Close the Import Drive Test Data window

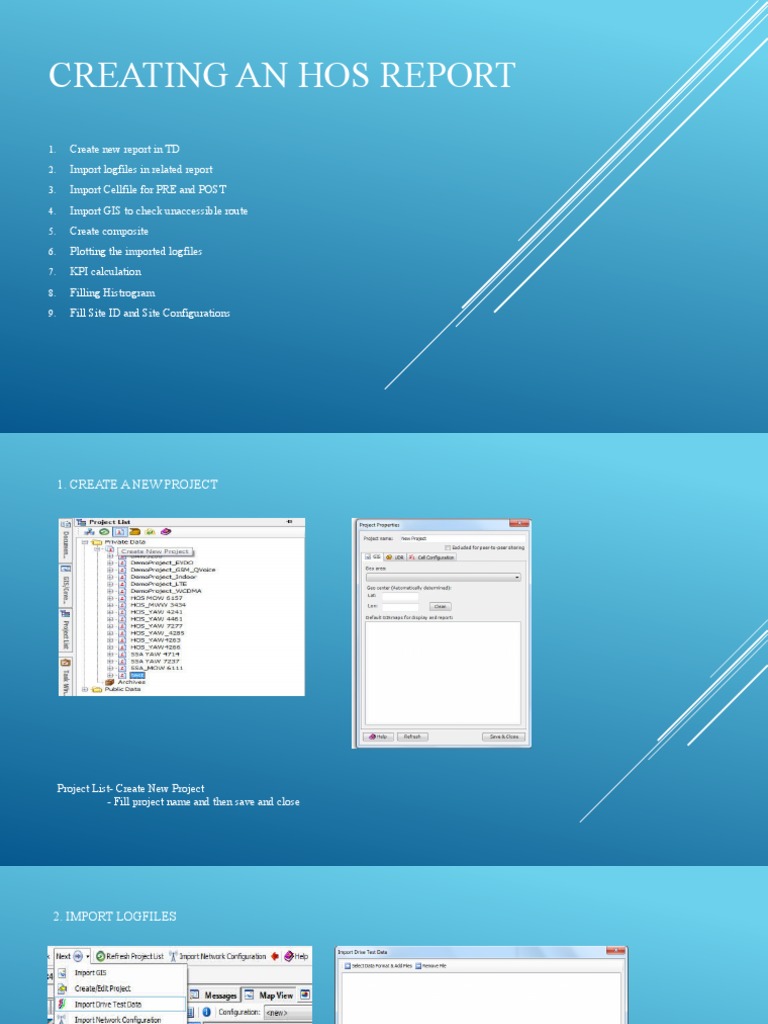click(x=616, y=952)
